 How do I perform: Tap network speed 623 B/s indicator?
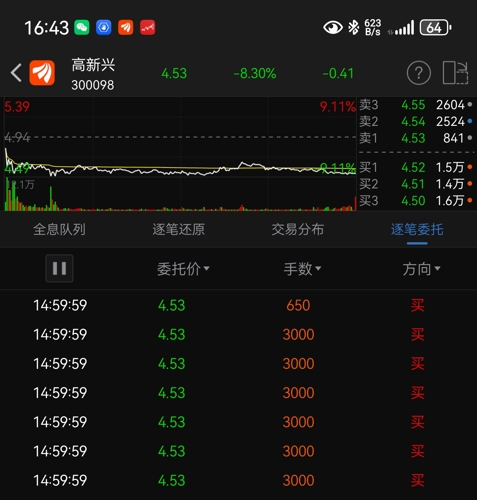click(x=373, y=27)
